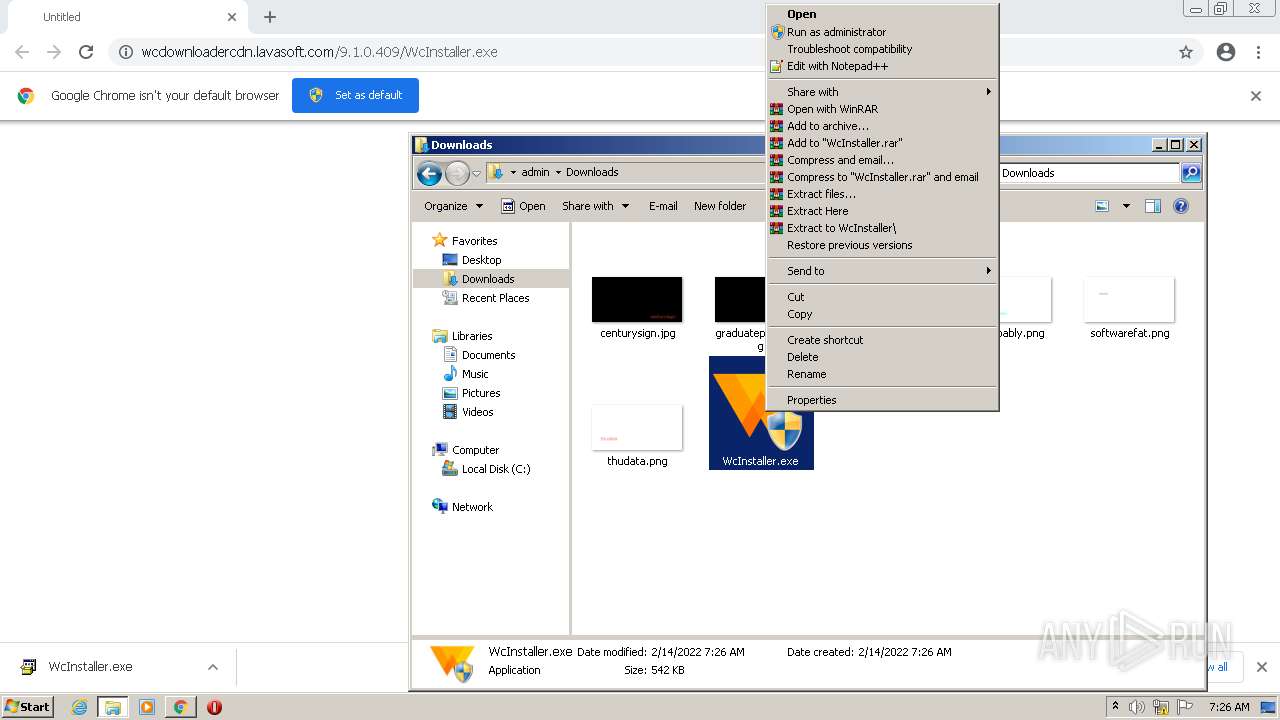
Task: Reload the page in Chrome
Action: [86, 52]
